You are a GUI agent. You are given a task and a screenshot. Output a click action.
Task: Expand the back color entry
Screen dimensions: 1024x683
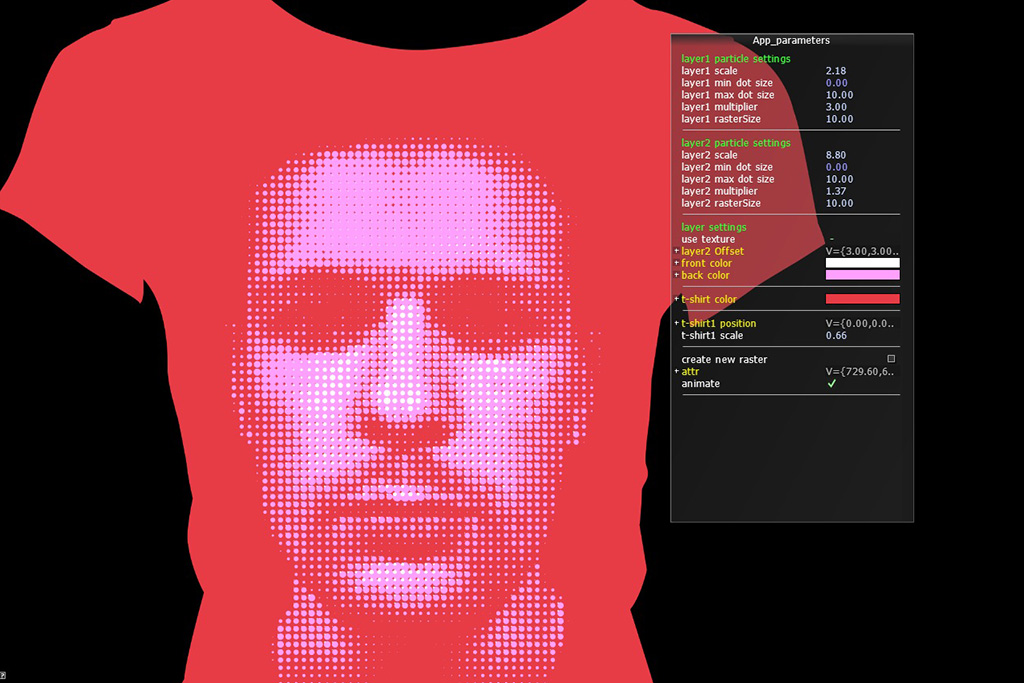[677, 276]
